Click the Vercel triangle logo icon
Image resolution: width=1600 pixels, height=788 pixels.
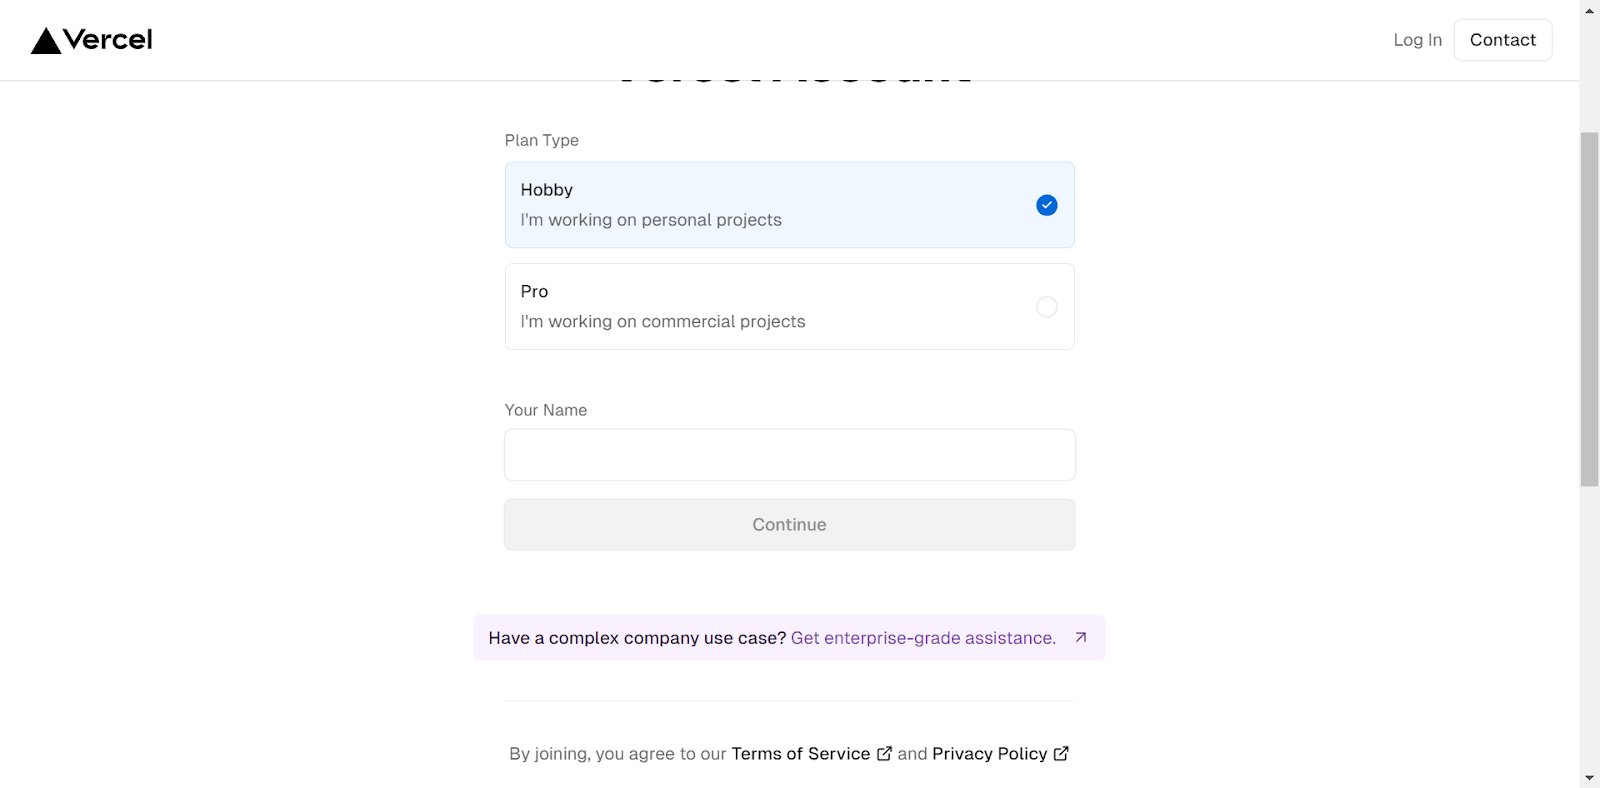tap(46, 41)
